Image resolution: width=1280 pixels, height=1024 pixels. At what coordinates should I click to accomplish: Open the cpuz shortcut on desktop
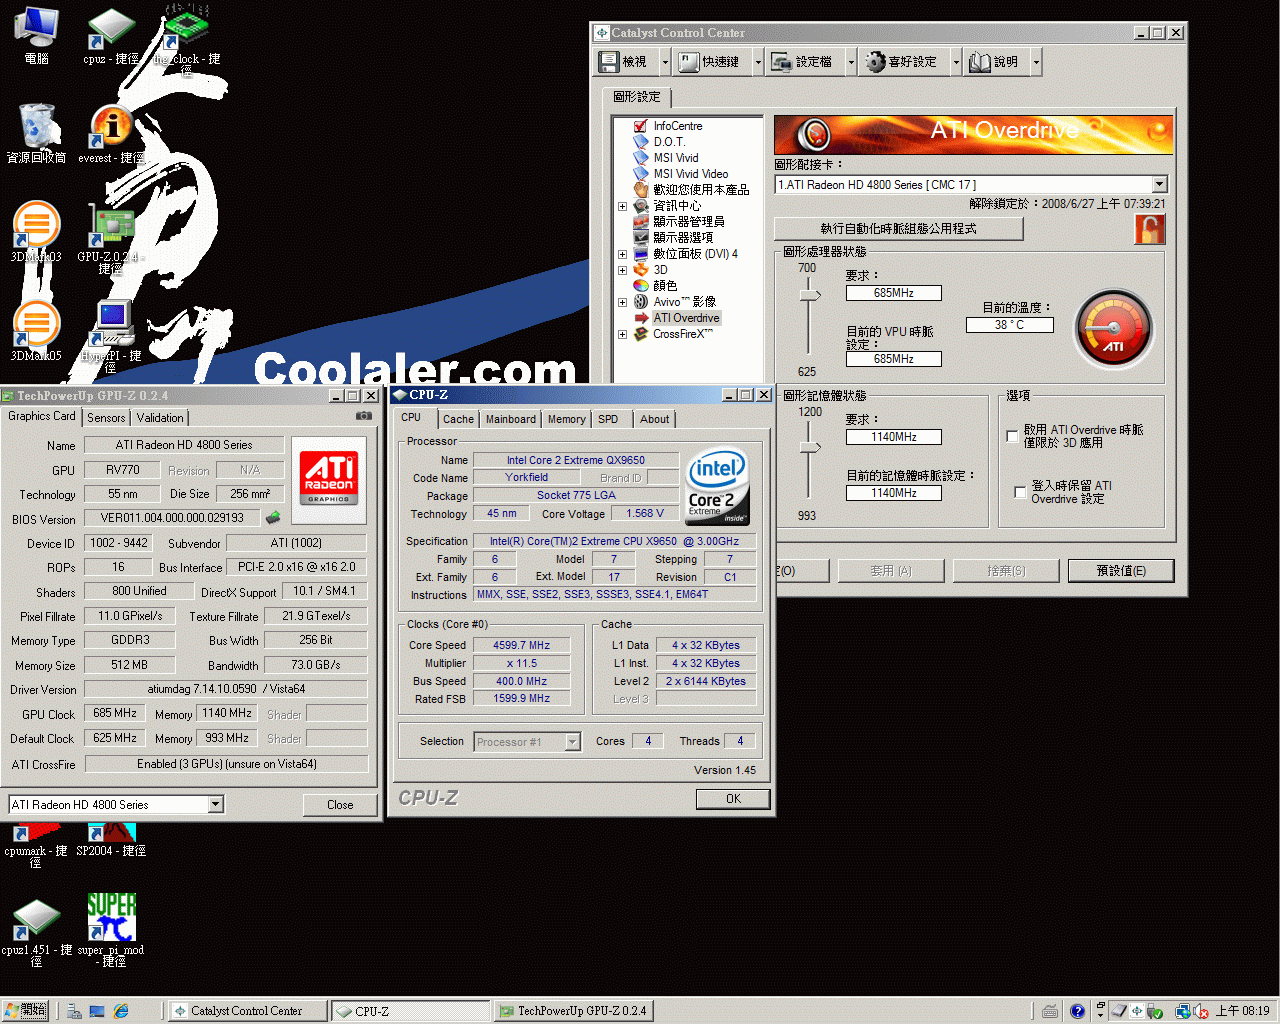[111, 36]
